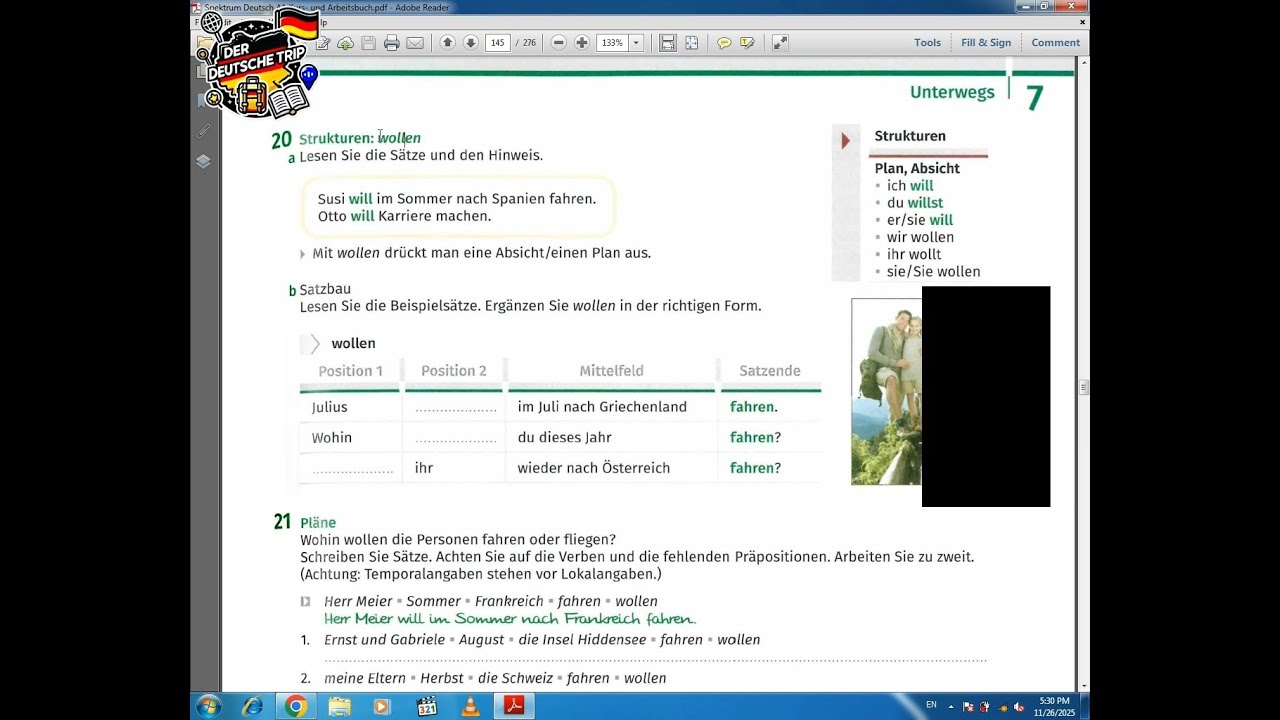Open Windows Explorer folder in taskbar
Image resolution: width=1280 pixels, height=720 pixels.
[x=340, y=706]
